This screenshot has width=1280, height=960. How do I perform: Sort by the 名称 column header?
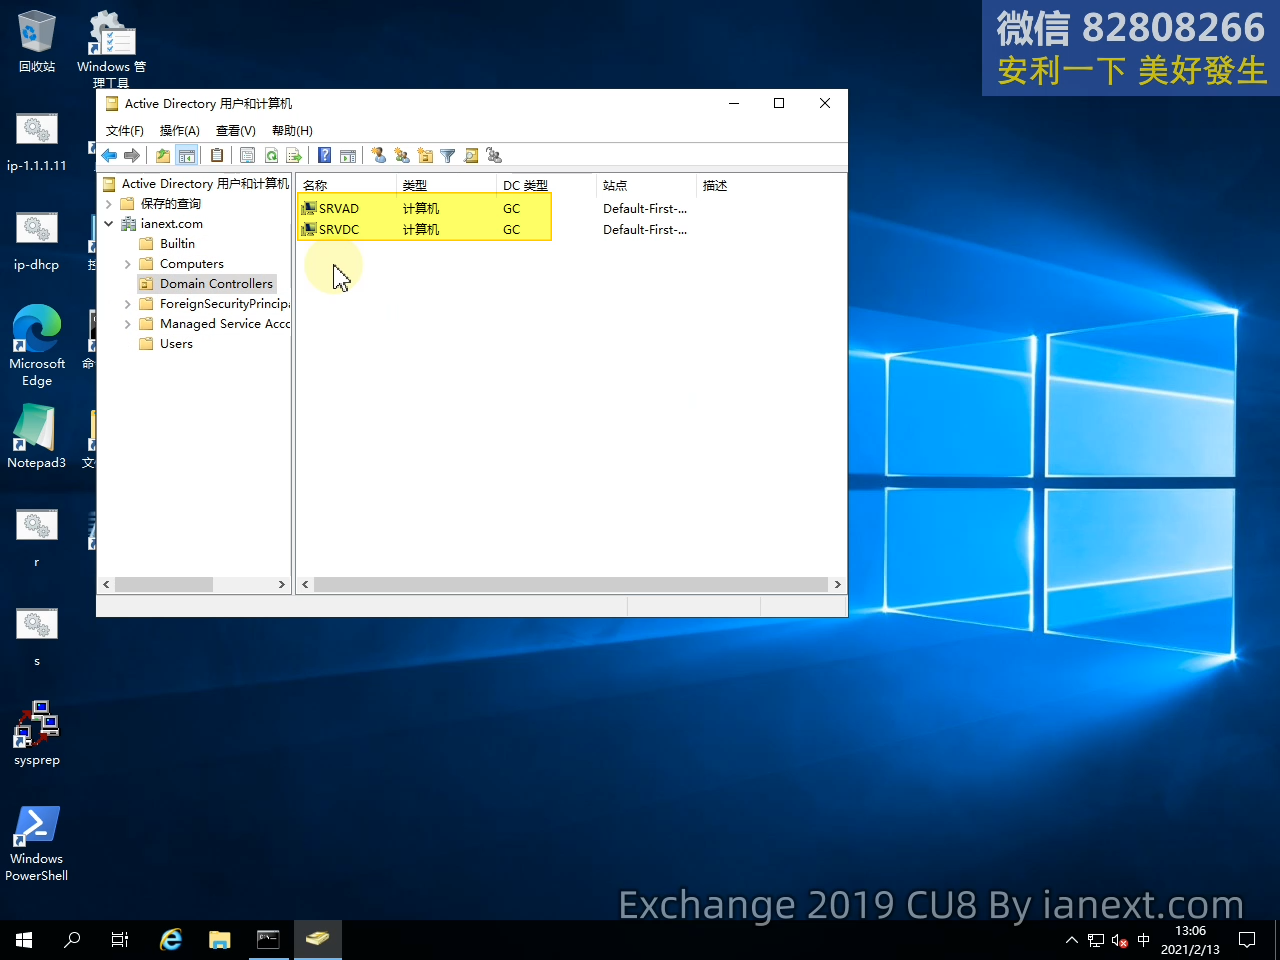(x=346, y=185)
